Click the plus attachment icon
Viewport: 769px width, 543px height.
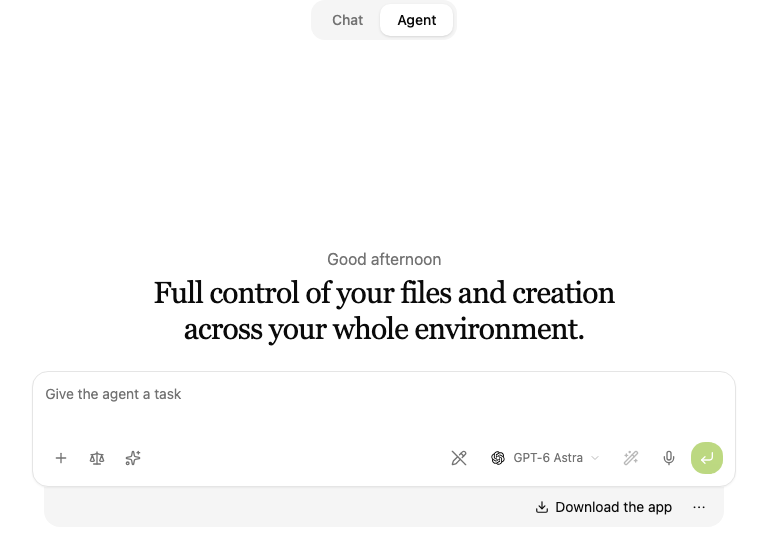[61, 458]
